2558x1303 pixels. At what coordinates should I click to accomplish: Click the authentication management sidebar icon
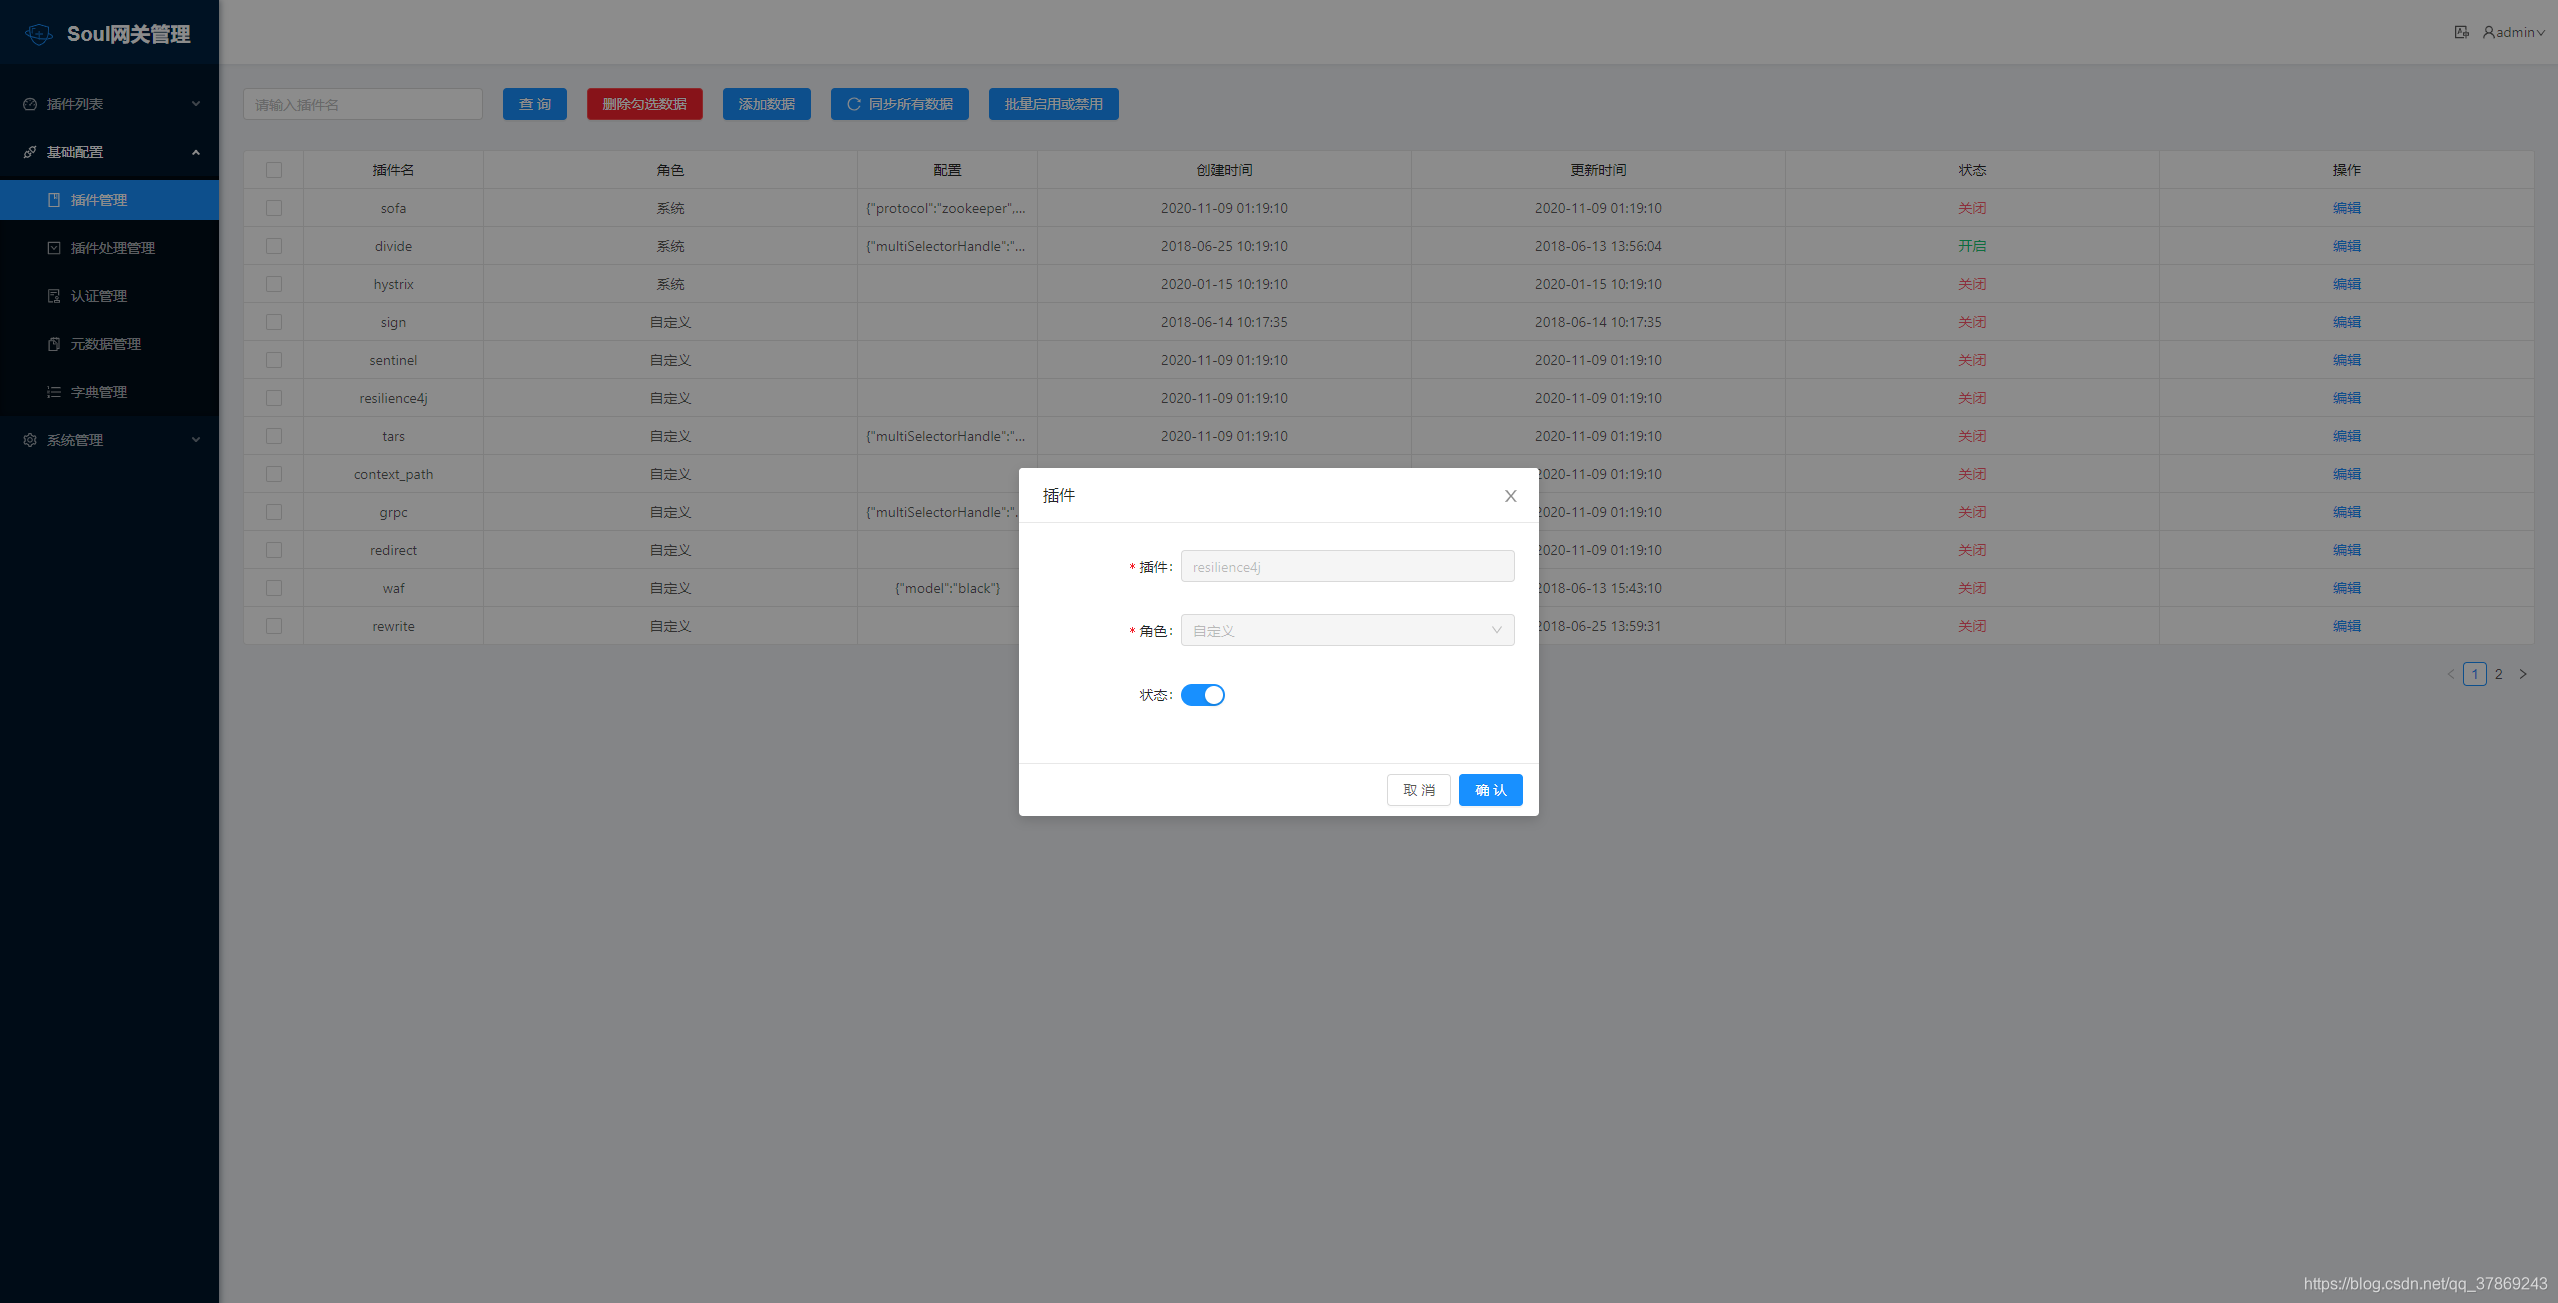pos(54,296)
